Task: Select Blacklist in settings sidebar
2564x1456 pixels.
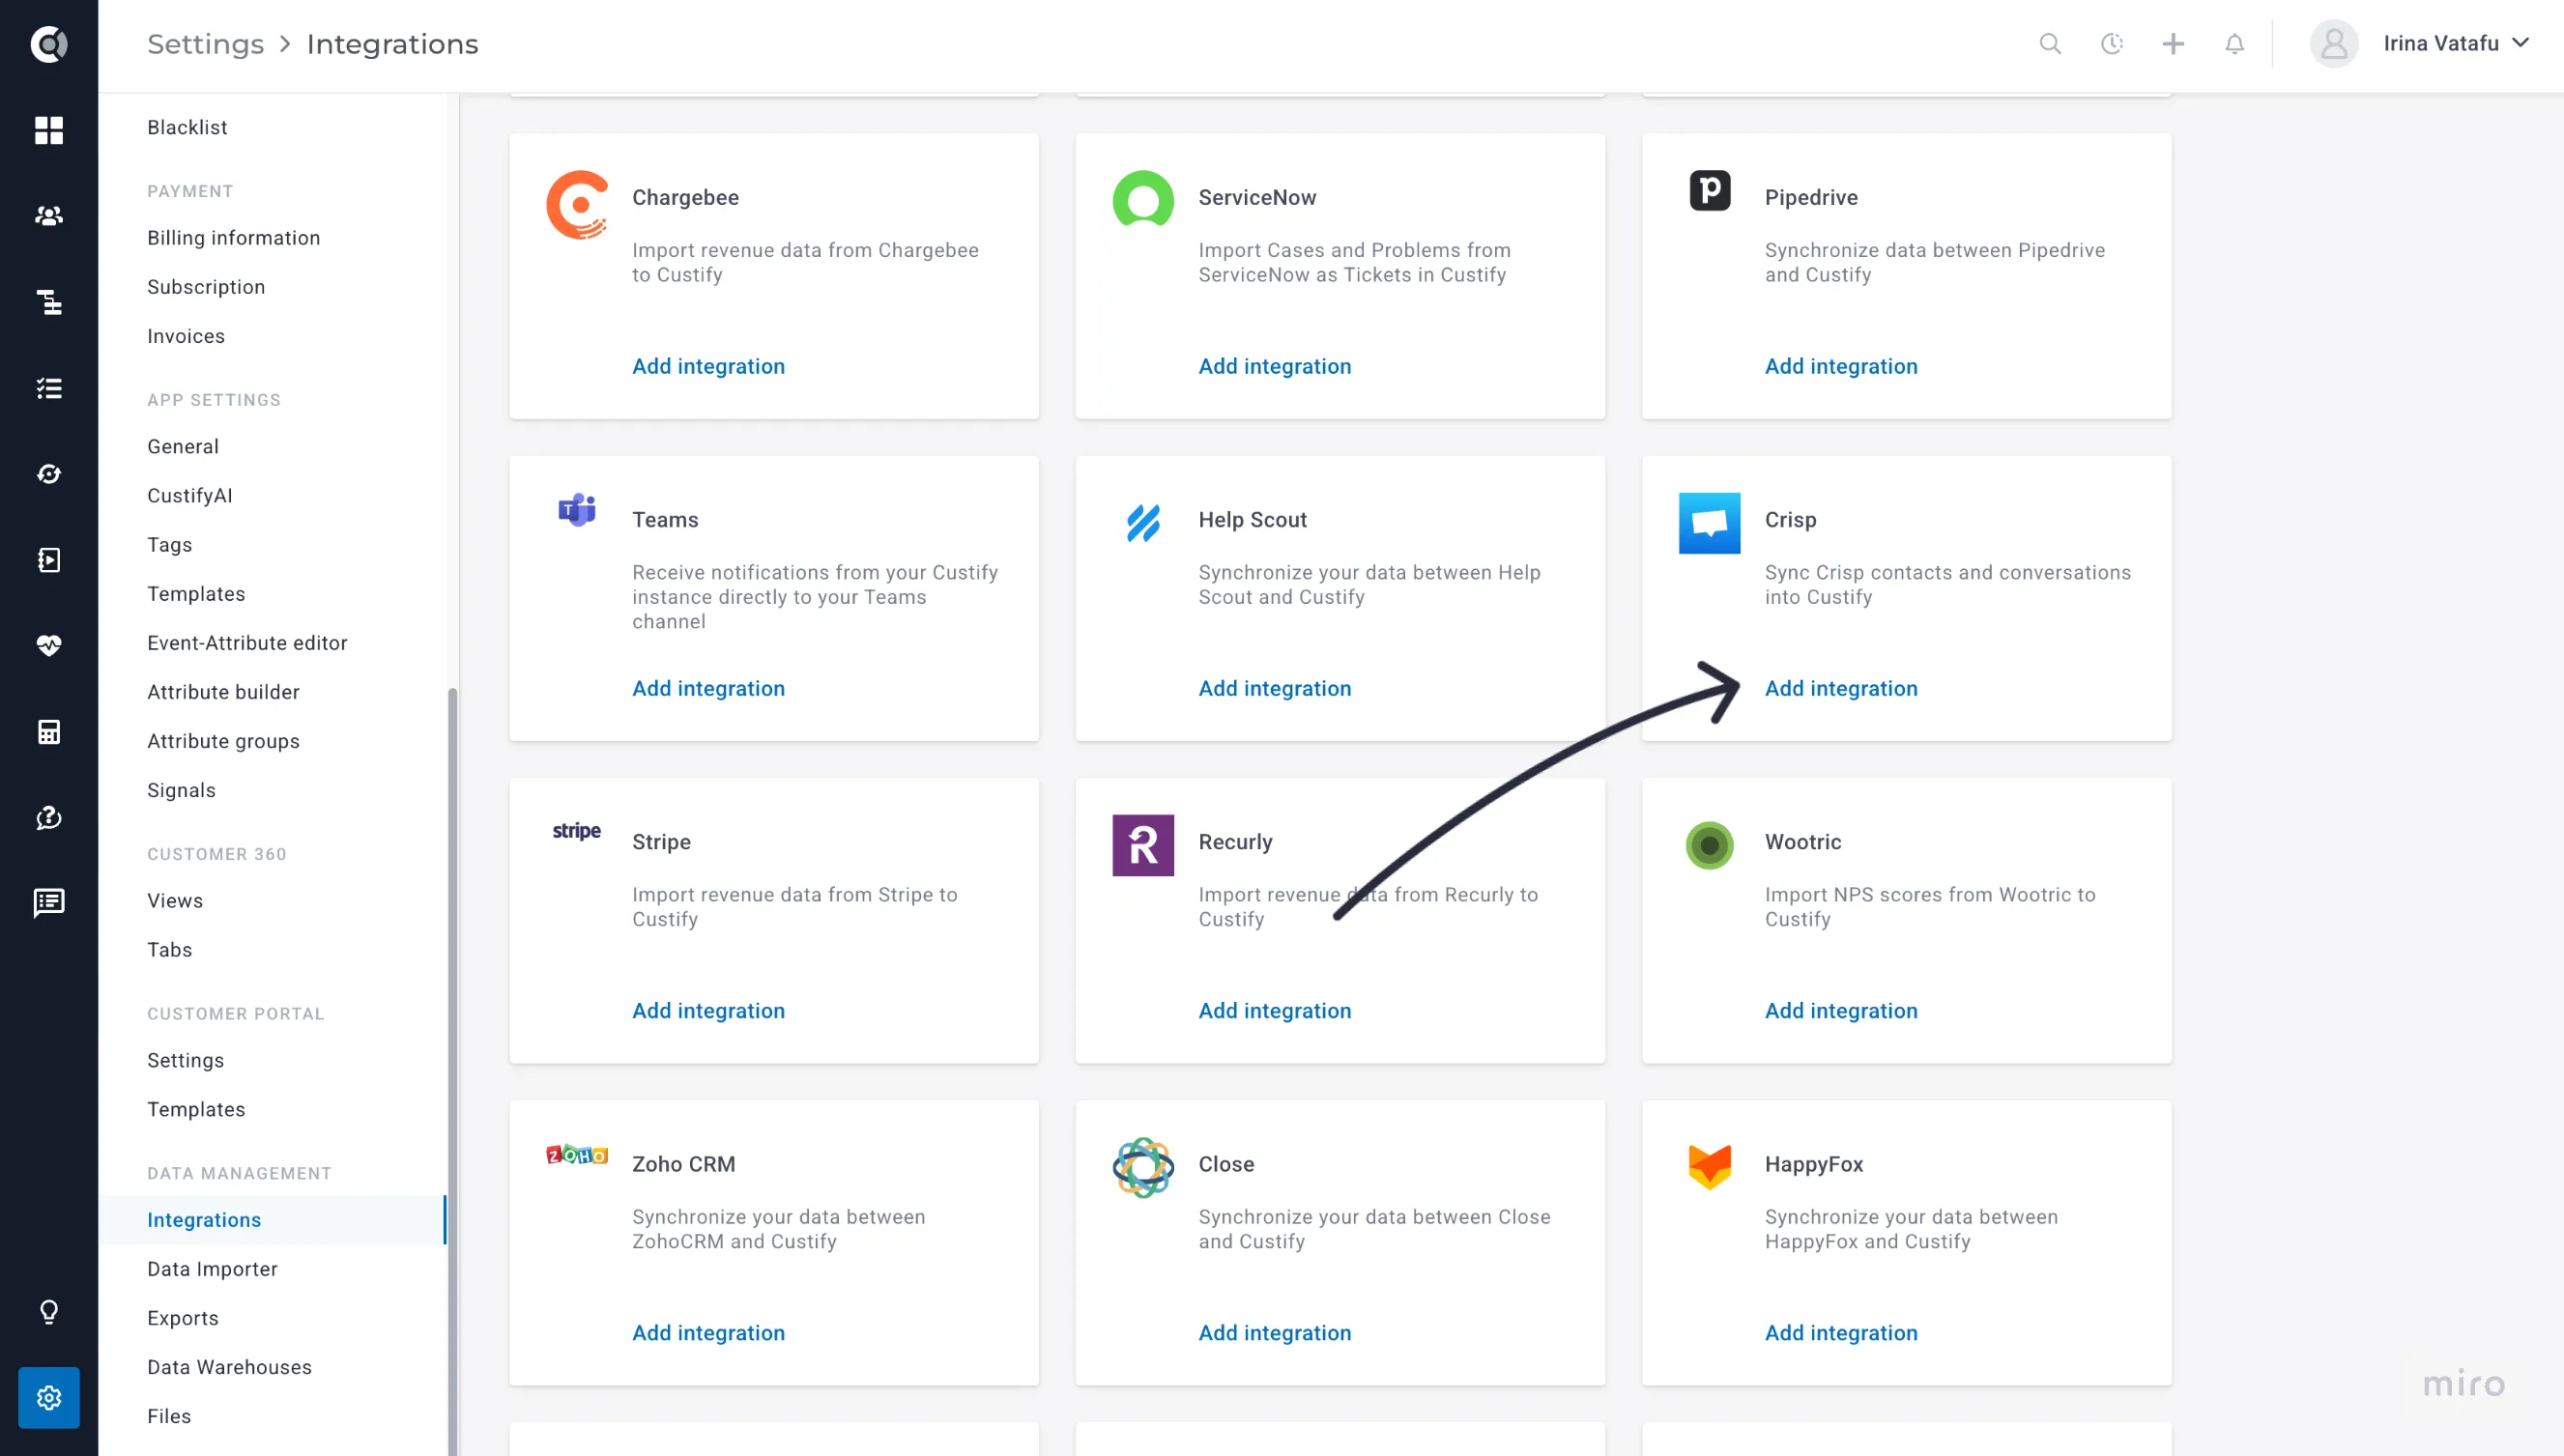Action: [187, 127]
